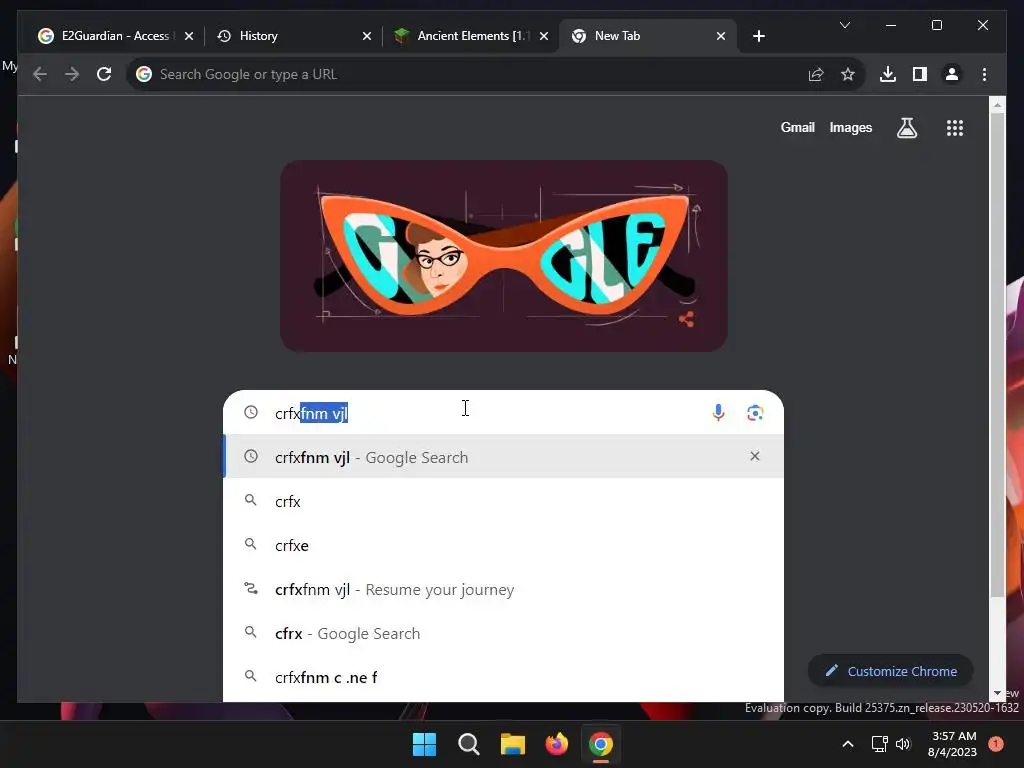Click the Customize Chrome button

(x=891, y=671)
